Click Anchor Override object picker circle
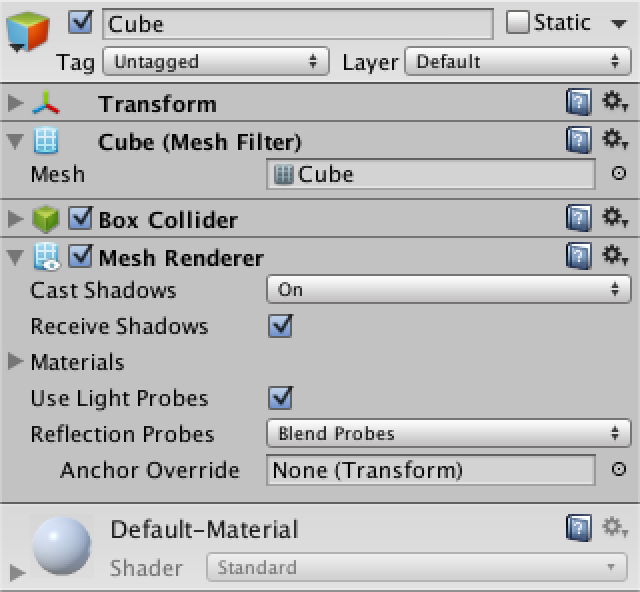This screenshot has width=640, height=592. (x=619, y=469)
